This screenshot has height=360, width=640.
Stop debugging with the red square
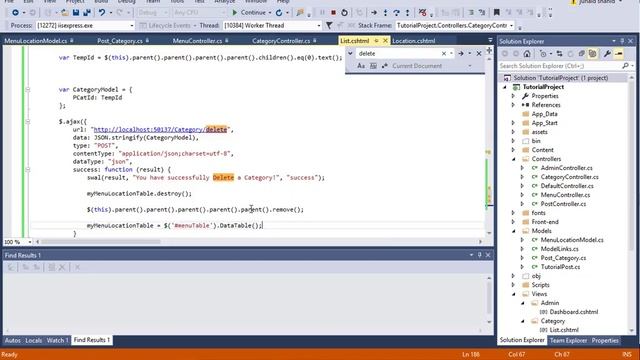[x=333, y=13]
